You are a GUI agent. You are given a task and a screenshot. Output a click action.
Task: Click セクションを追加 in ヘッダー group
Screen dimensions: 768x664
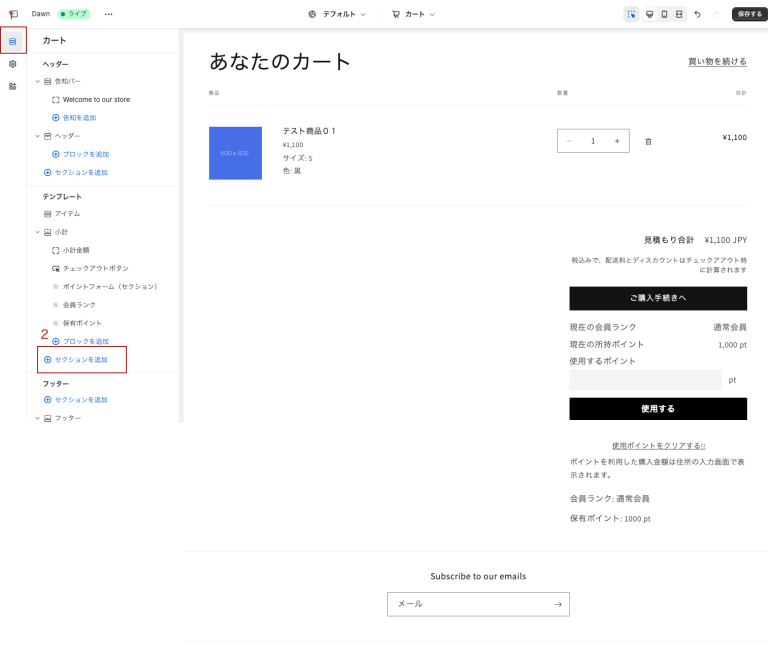[x=75, y=172]
